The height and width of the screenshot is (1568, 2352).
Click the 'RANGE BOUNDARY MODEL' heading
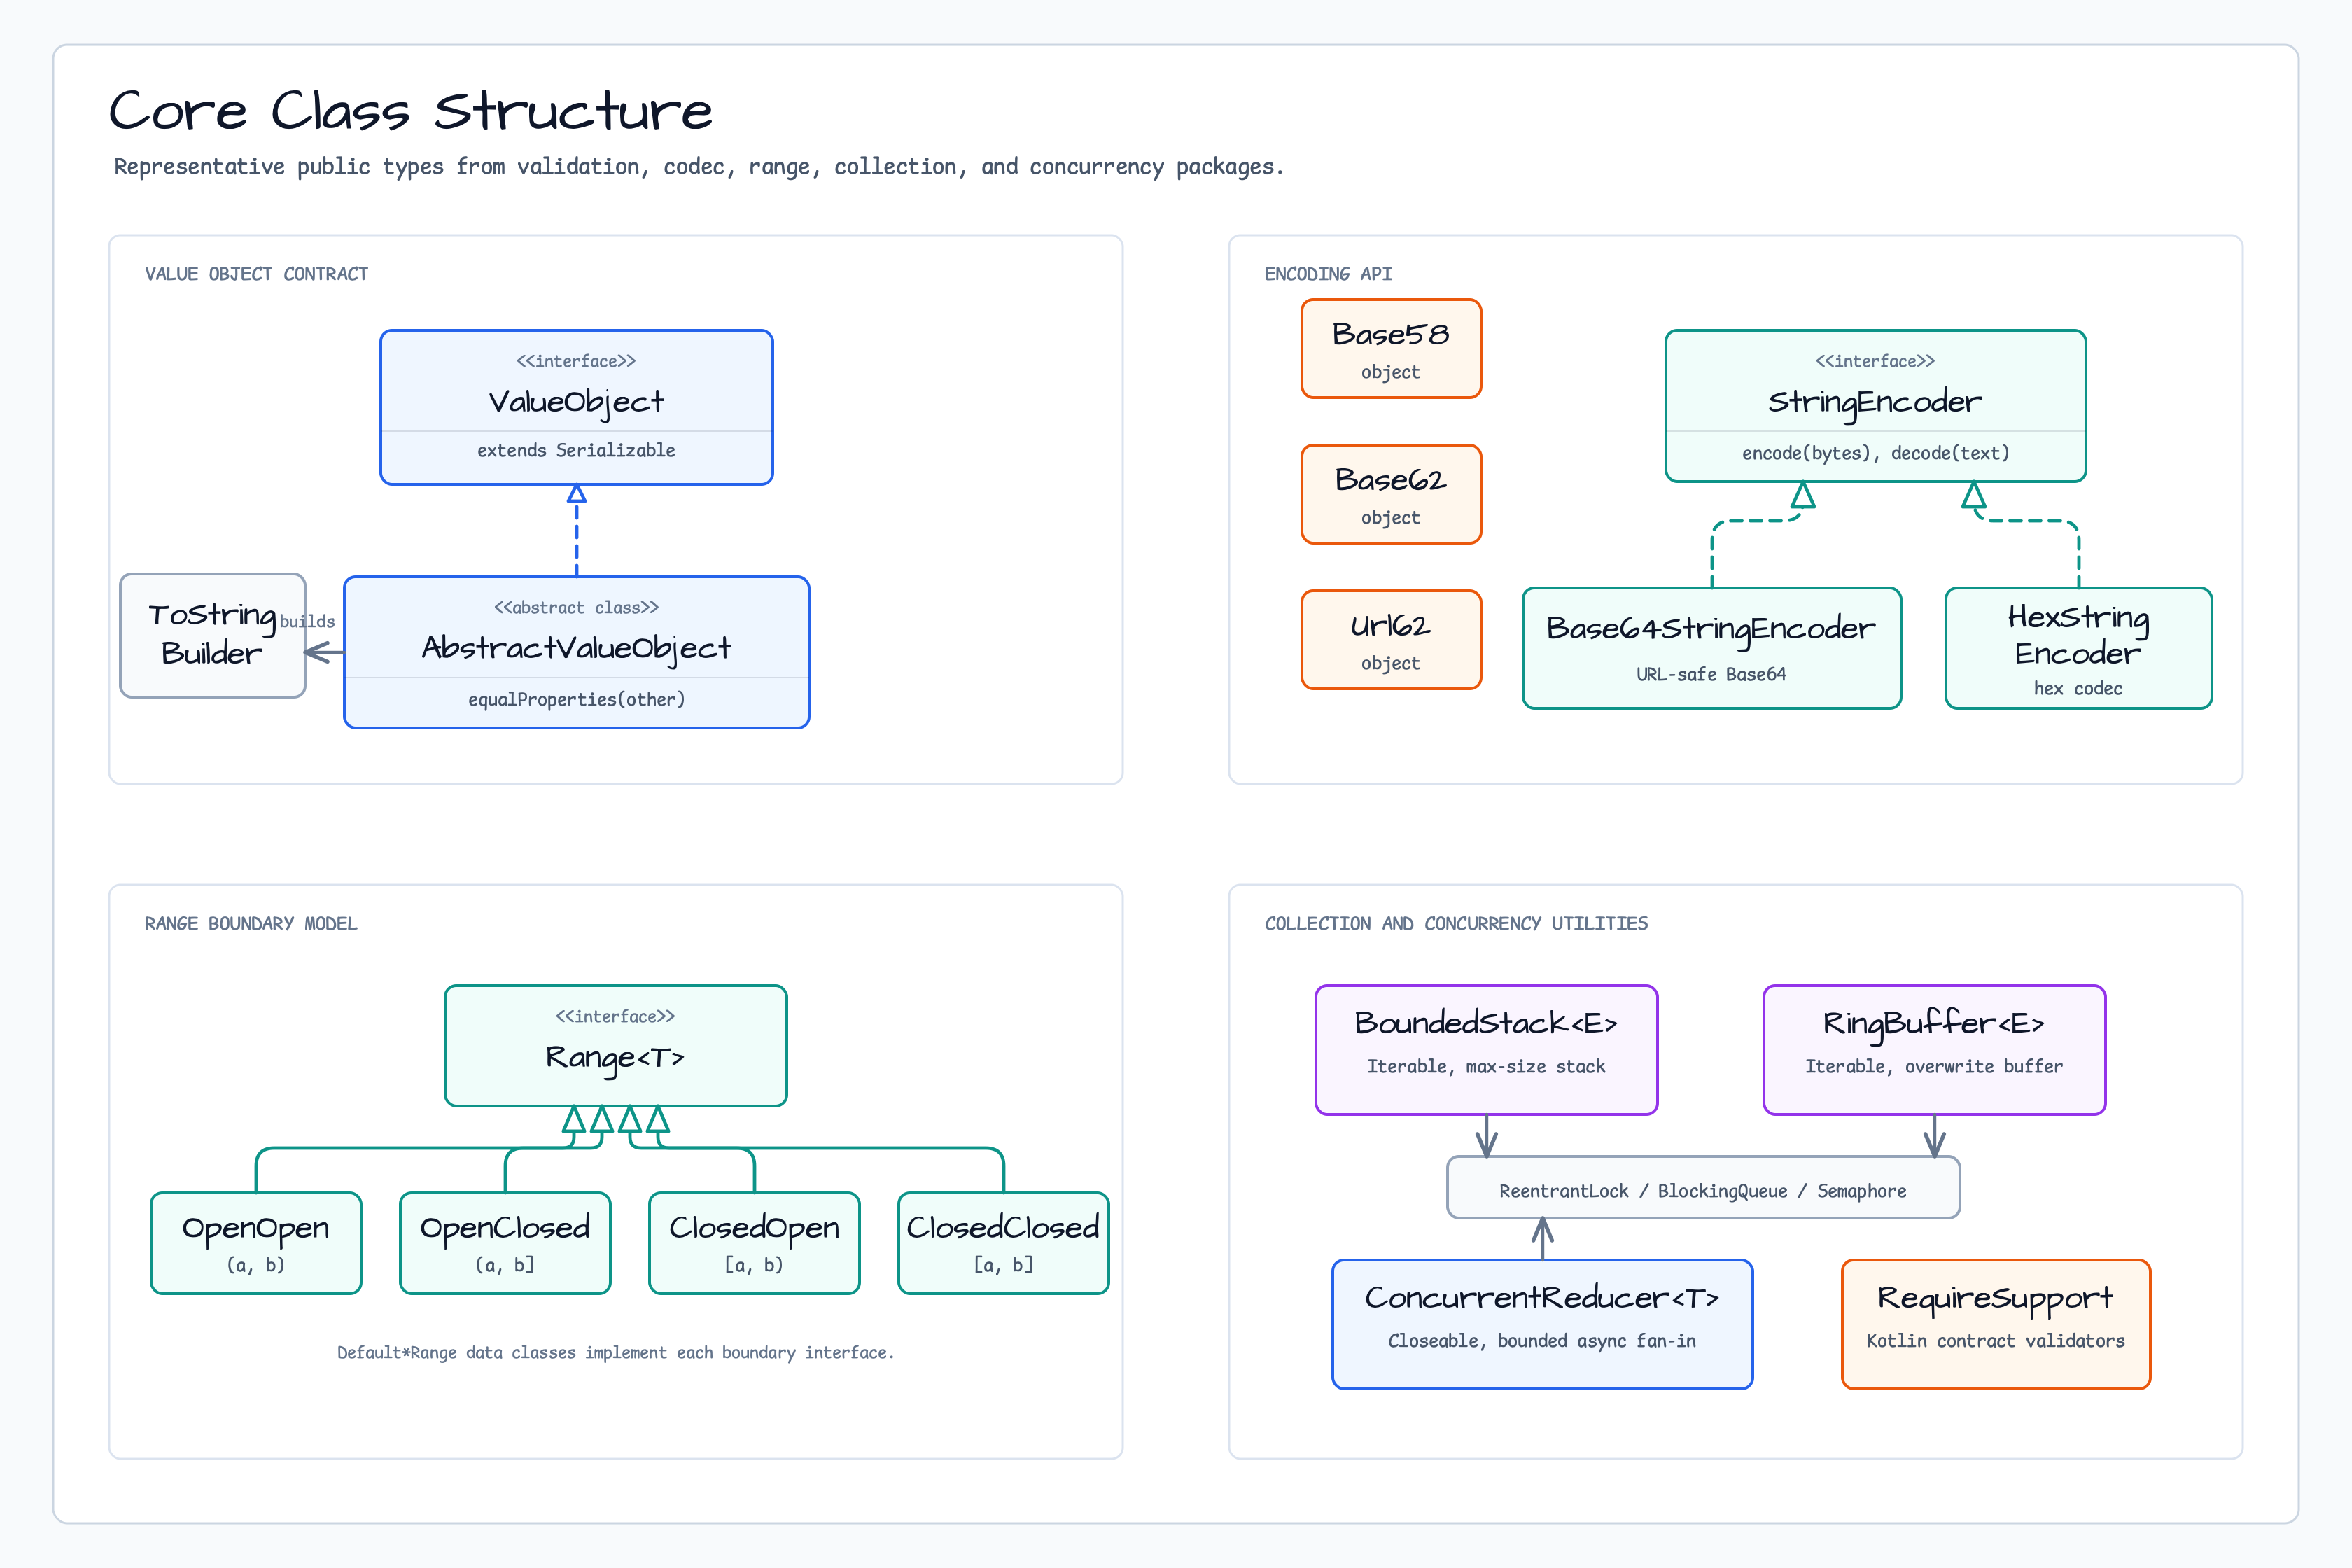click(x=251, y=924)
